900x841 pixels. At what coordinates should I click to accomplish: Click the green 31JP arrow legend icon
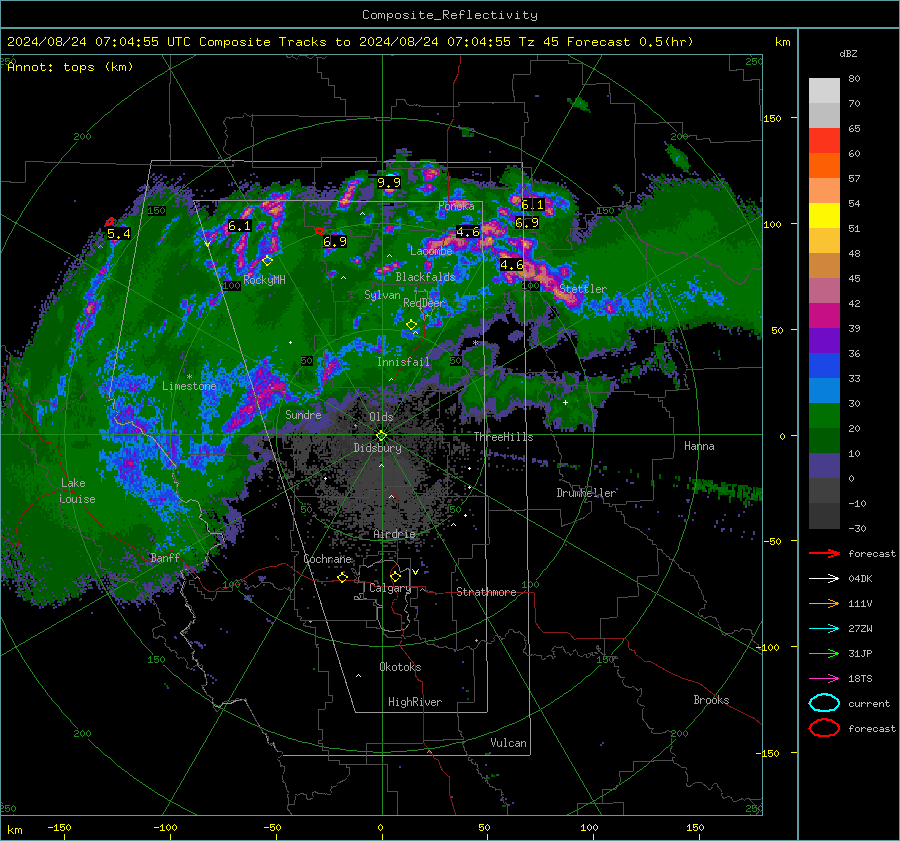point(824,653)
